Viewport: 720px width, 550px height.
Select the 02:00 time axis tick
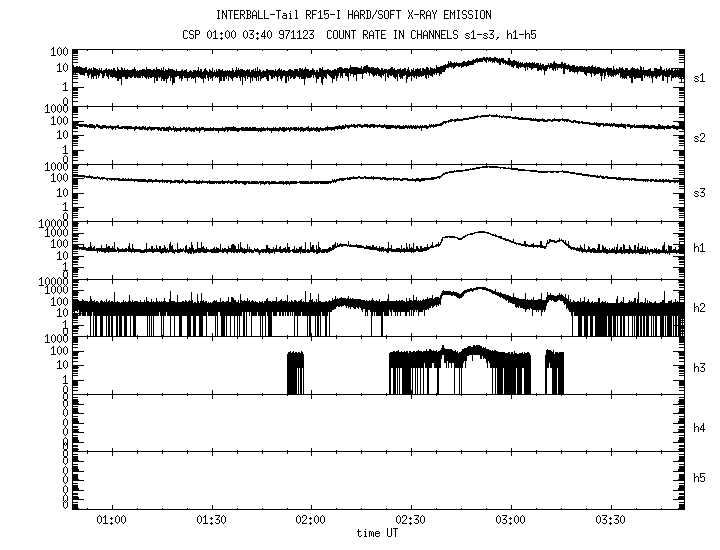point(311,520)
